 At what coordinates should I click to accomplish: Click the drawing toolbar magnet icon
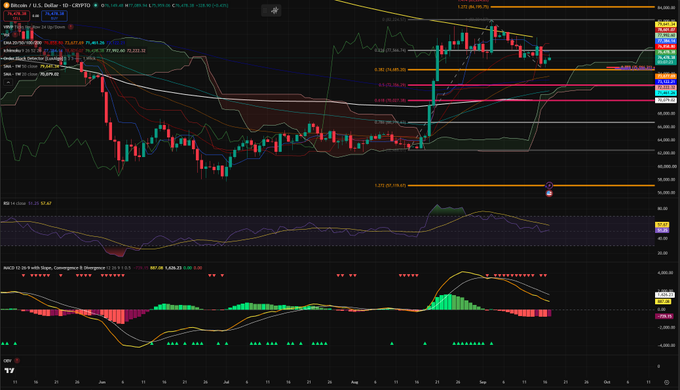click(275, 10)
